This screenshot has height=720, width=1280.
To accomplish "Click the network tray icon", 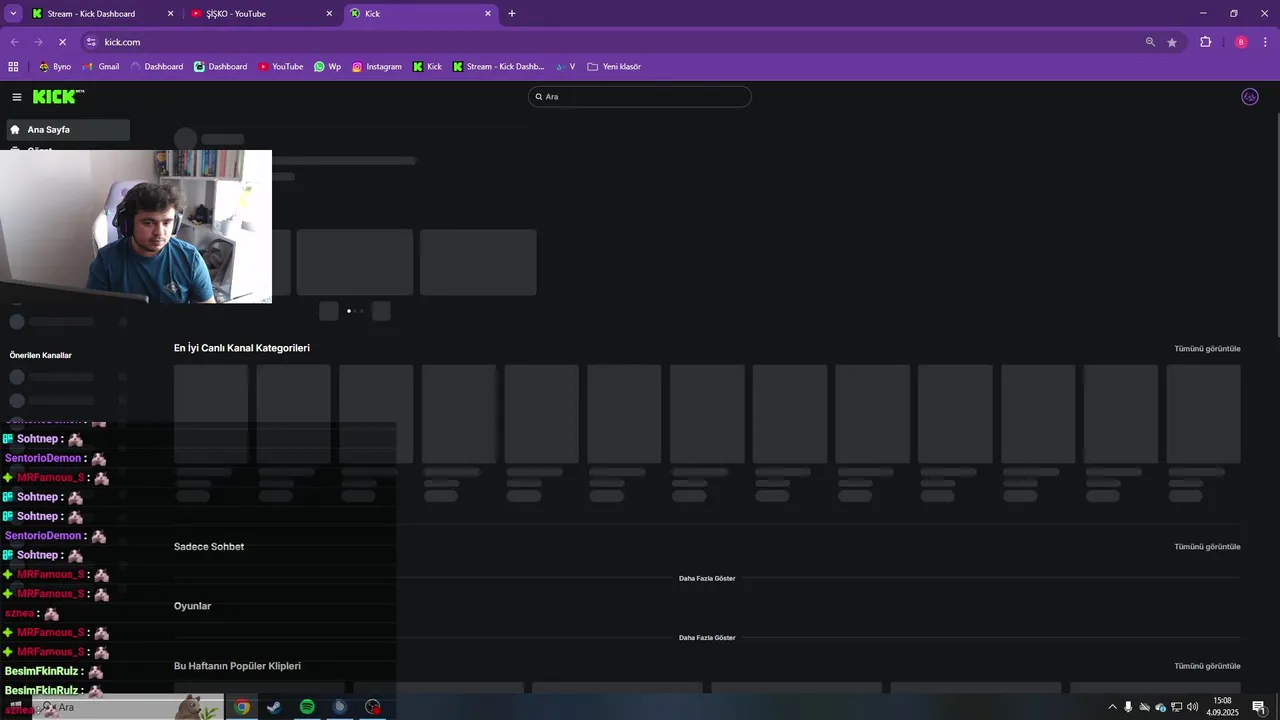I will pos(1176,707).
